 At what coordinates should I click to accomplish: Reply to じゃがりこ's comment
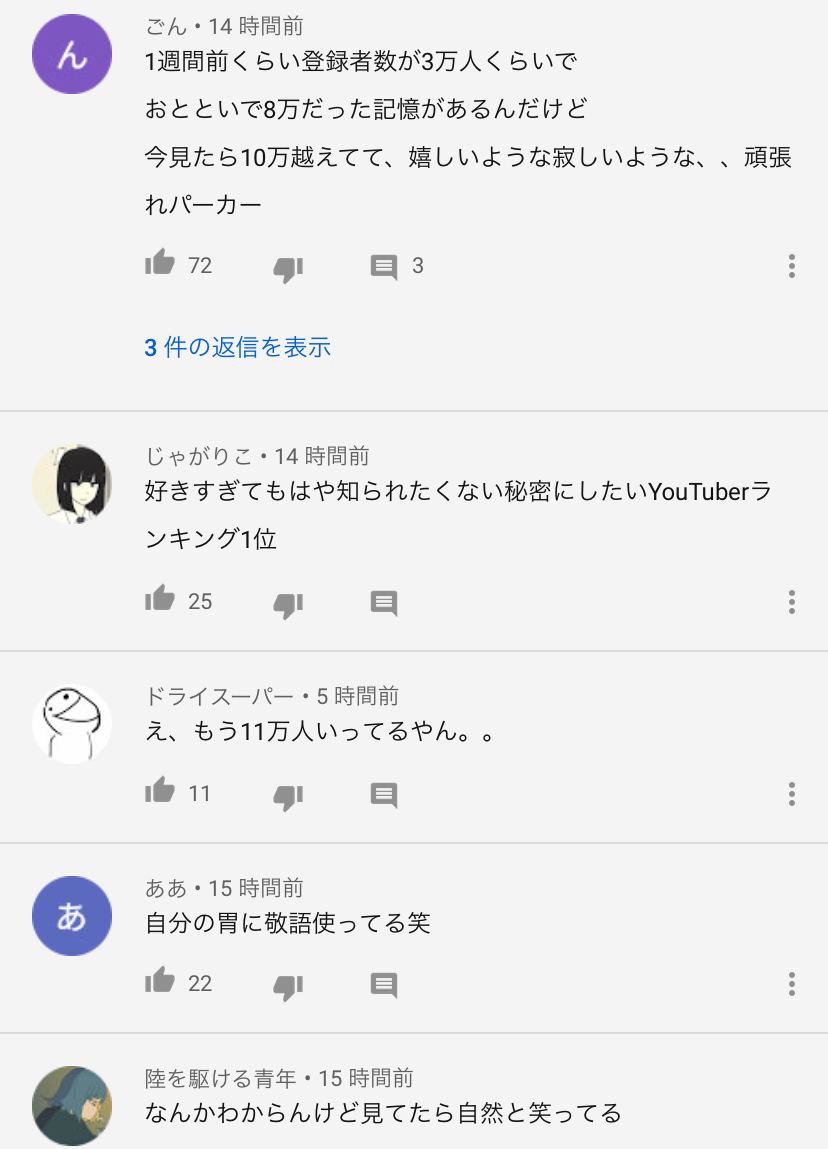coord(384,603)
